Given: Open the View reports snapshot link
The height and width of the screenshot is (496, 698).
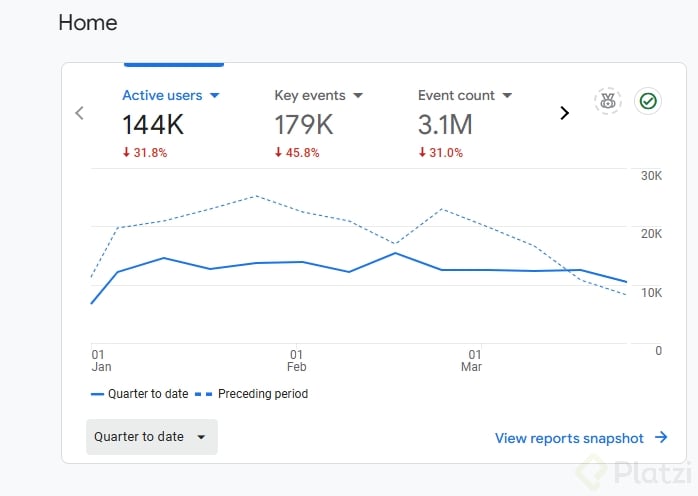Looking at the screenshot, I should click(x=569, y=438).
